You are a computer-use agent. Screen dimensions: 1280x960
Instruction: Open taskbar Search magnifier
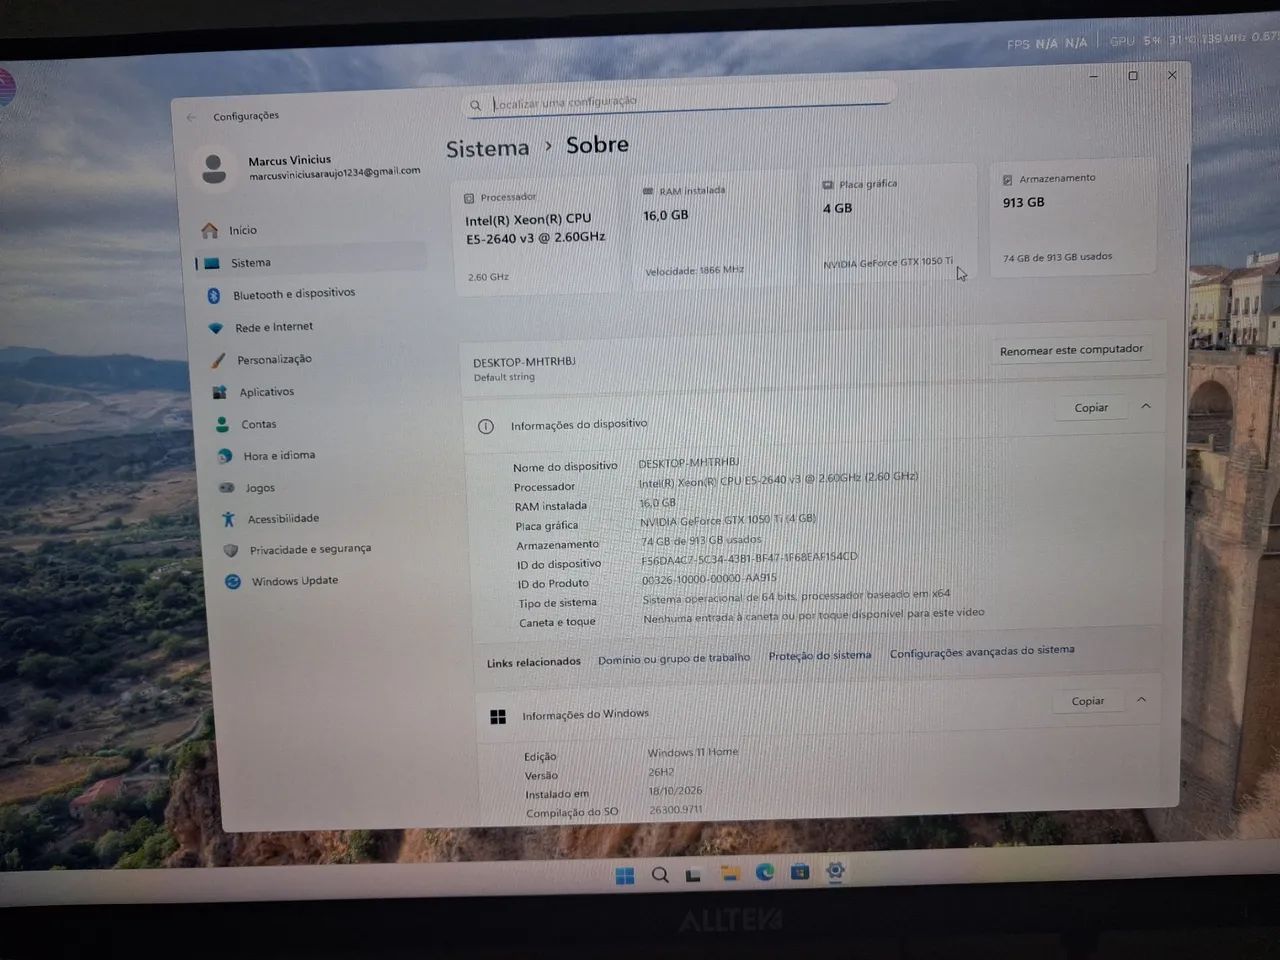[x=660, y=875]
